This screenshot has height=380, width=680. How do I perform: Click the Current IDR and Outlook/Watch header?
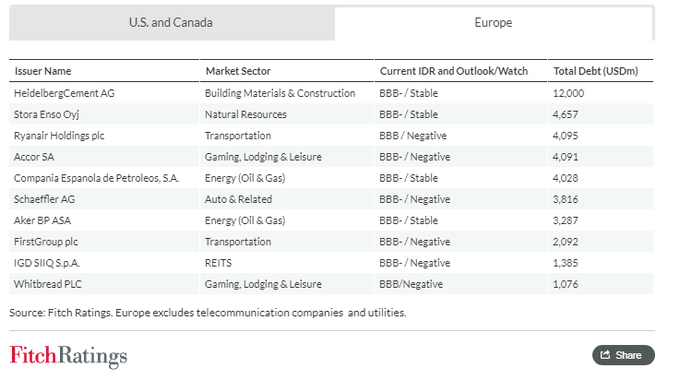point(454,71)
